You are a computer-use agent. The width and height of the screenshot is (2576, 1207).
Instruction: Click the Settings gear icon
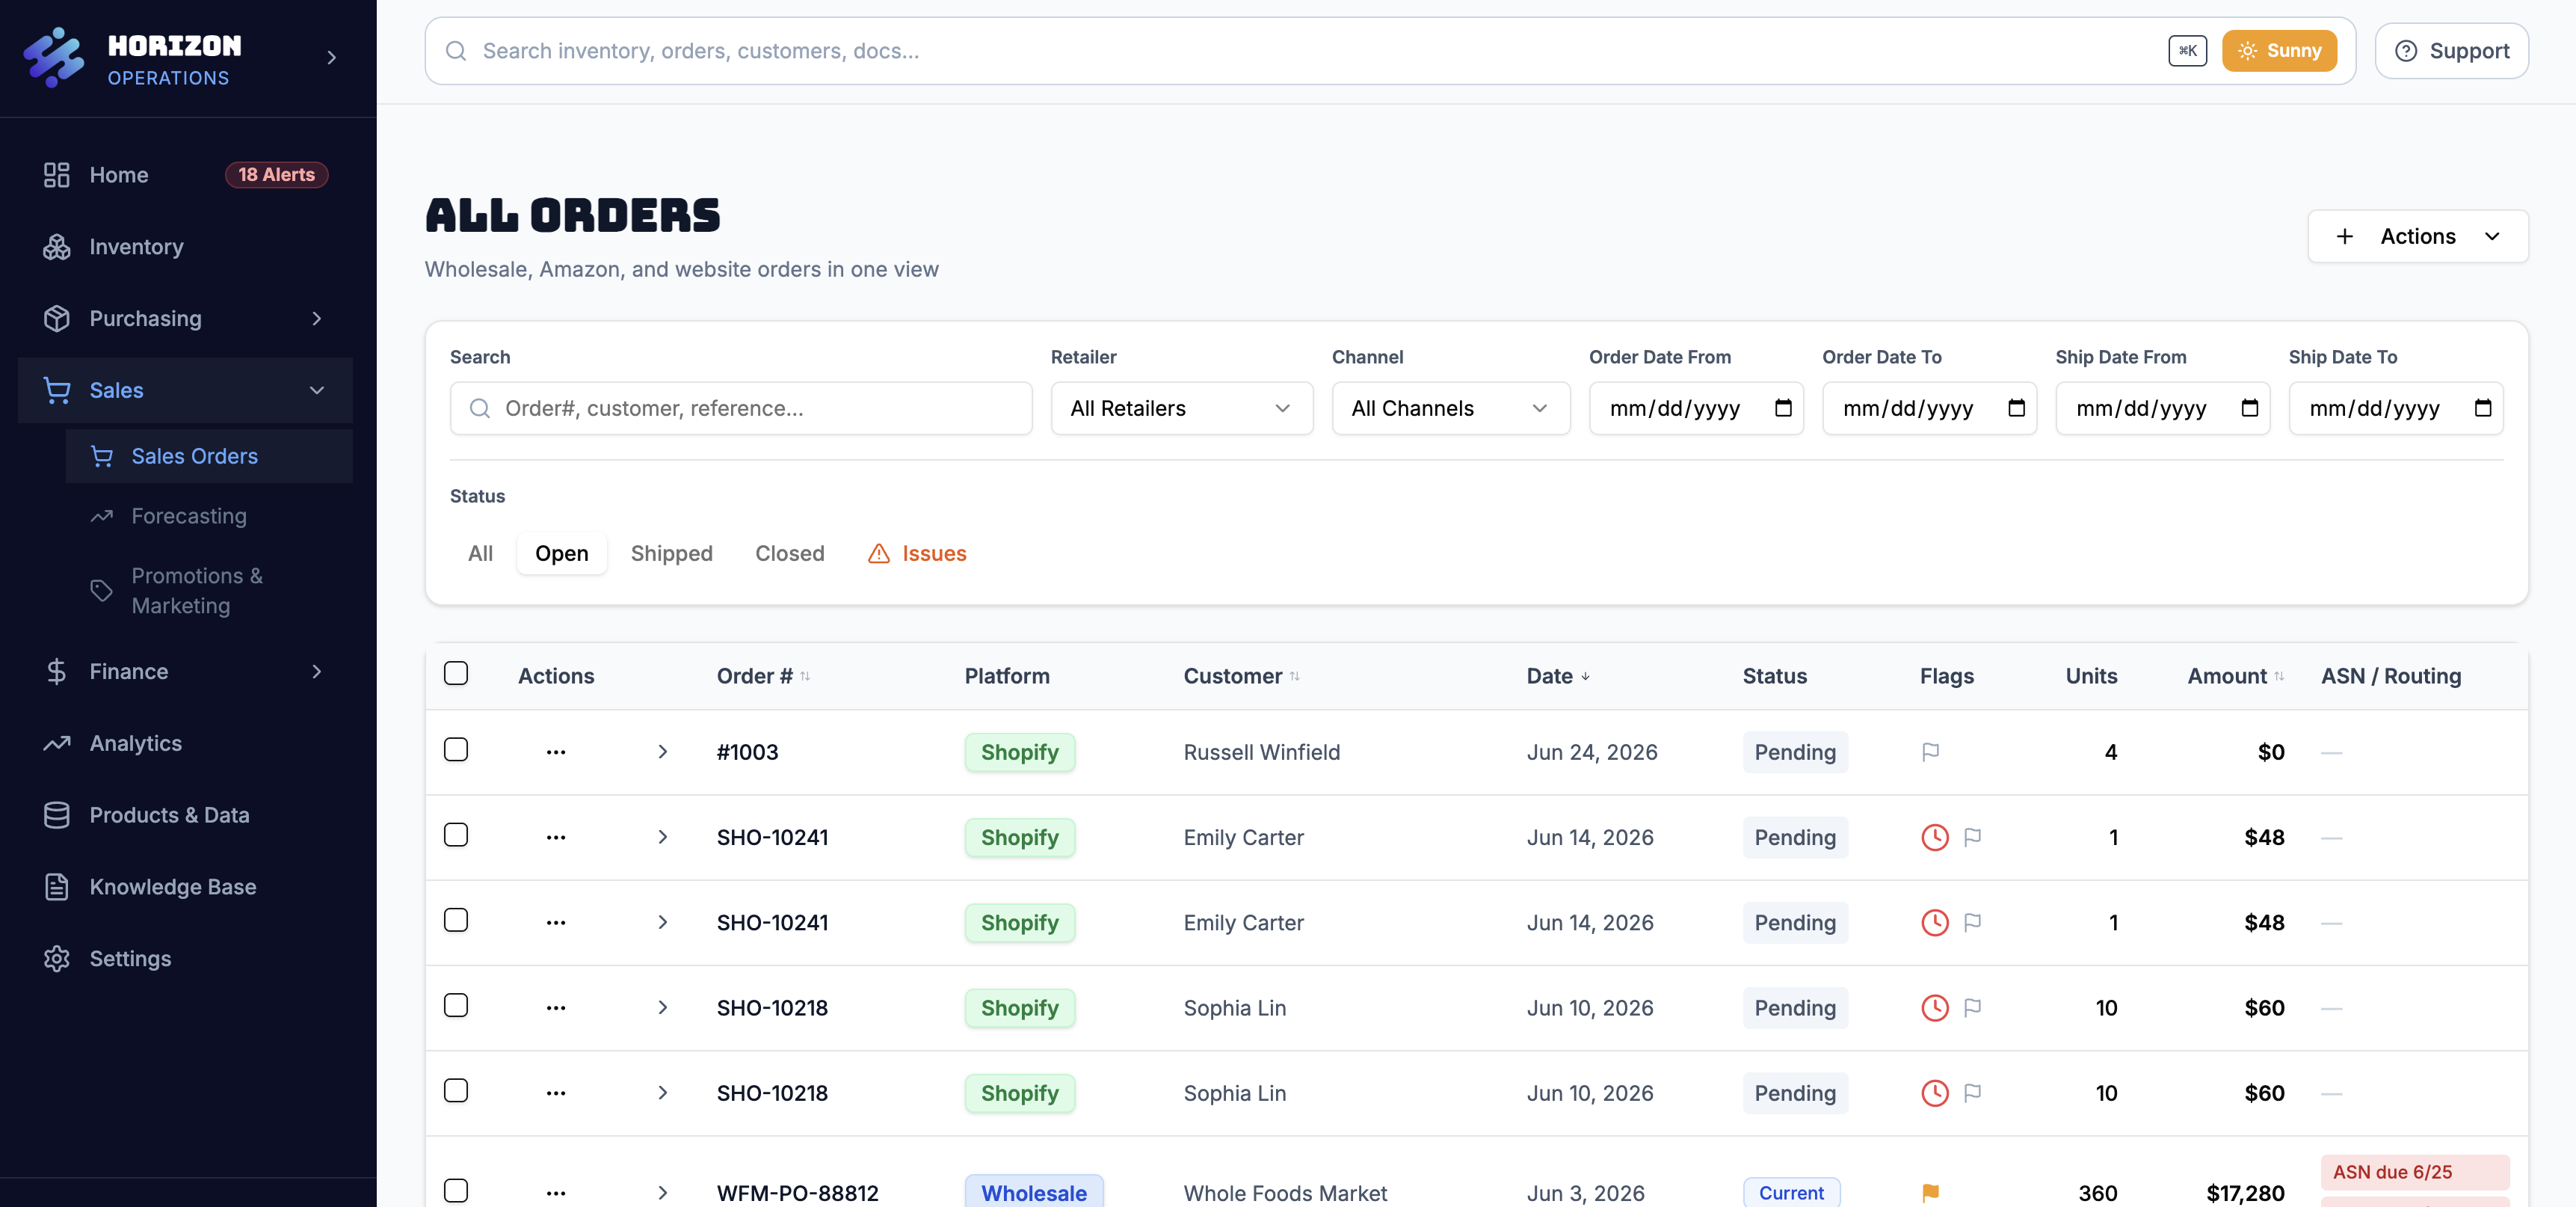tap(57, 958)
